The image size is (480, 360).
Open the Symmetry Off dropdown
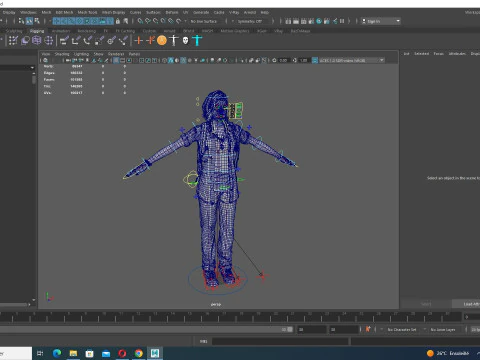[252, 21]
